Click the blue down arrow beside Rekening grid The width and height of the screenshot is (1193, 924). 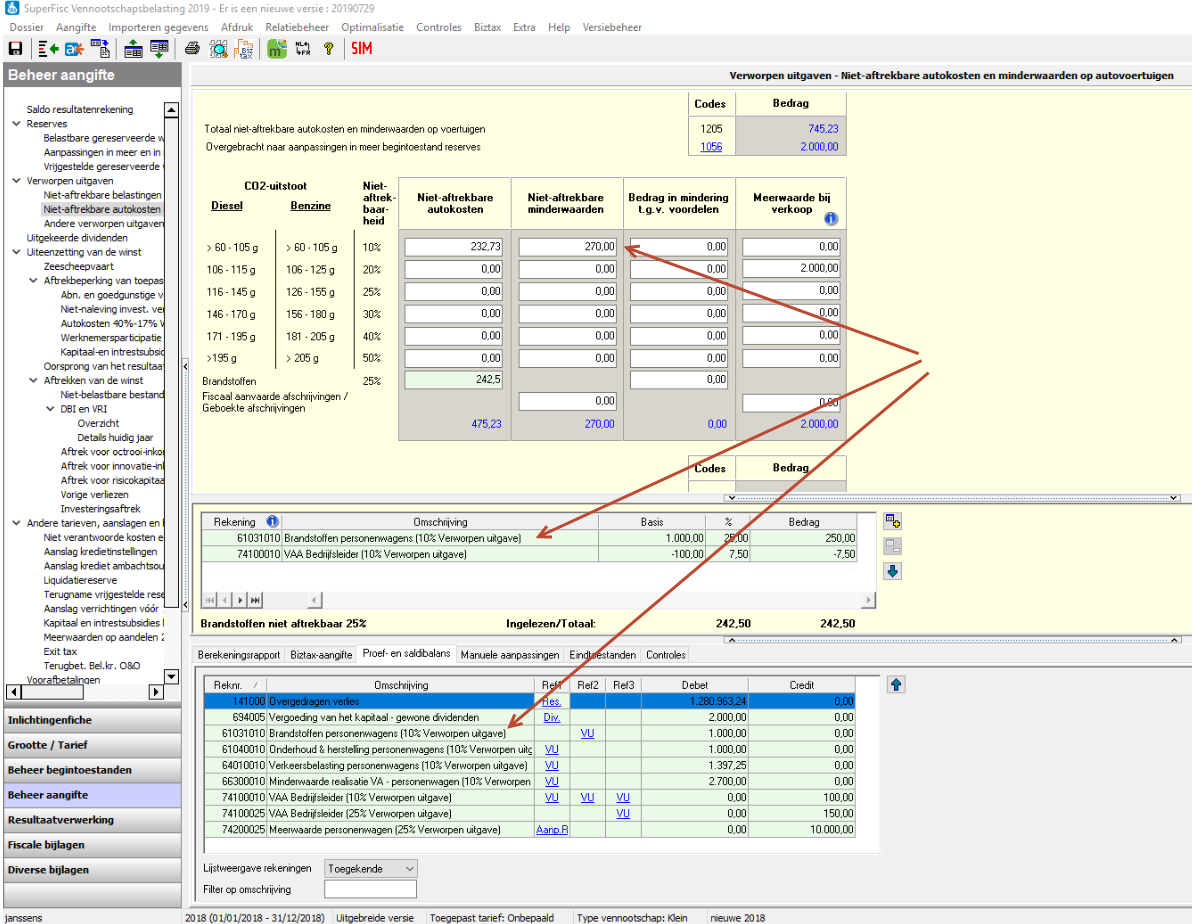pyautogui.click(x=894, y=571)
